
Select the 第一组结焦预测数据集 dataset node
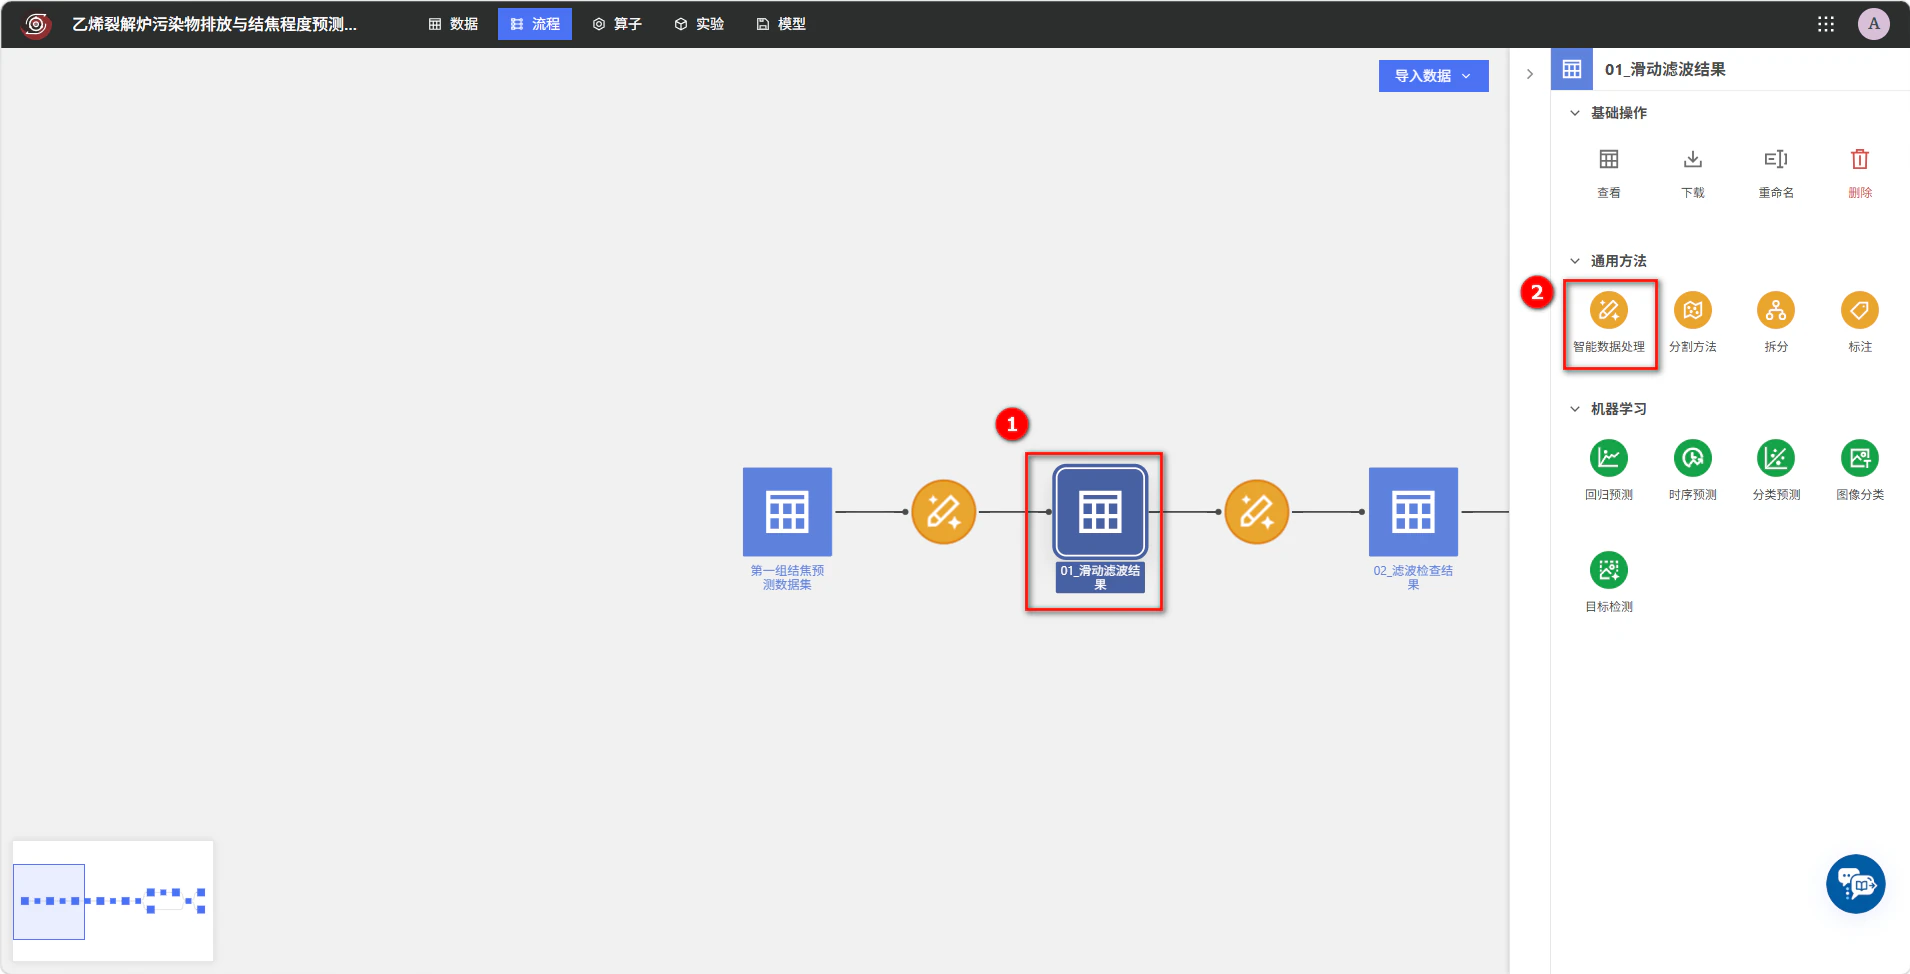(787, 512)
